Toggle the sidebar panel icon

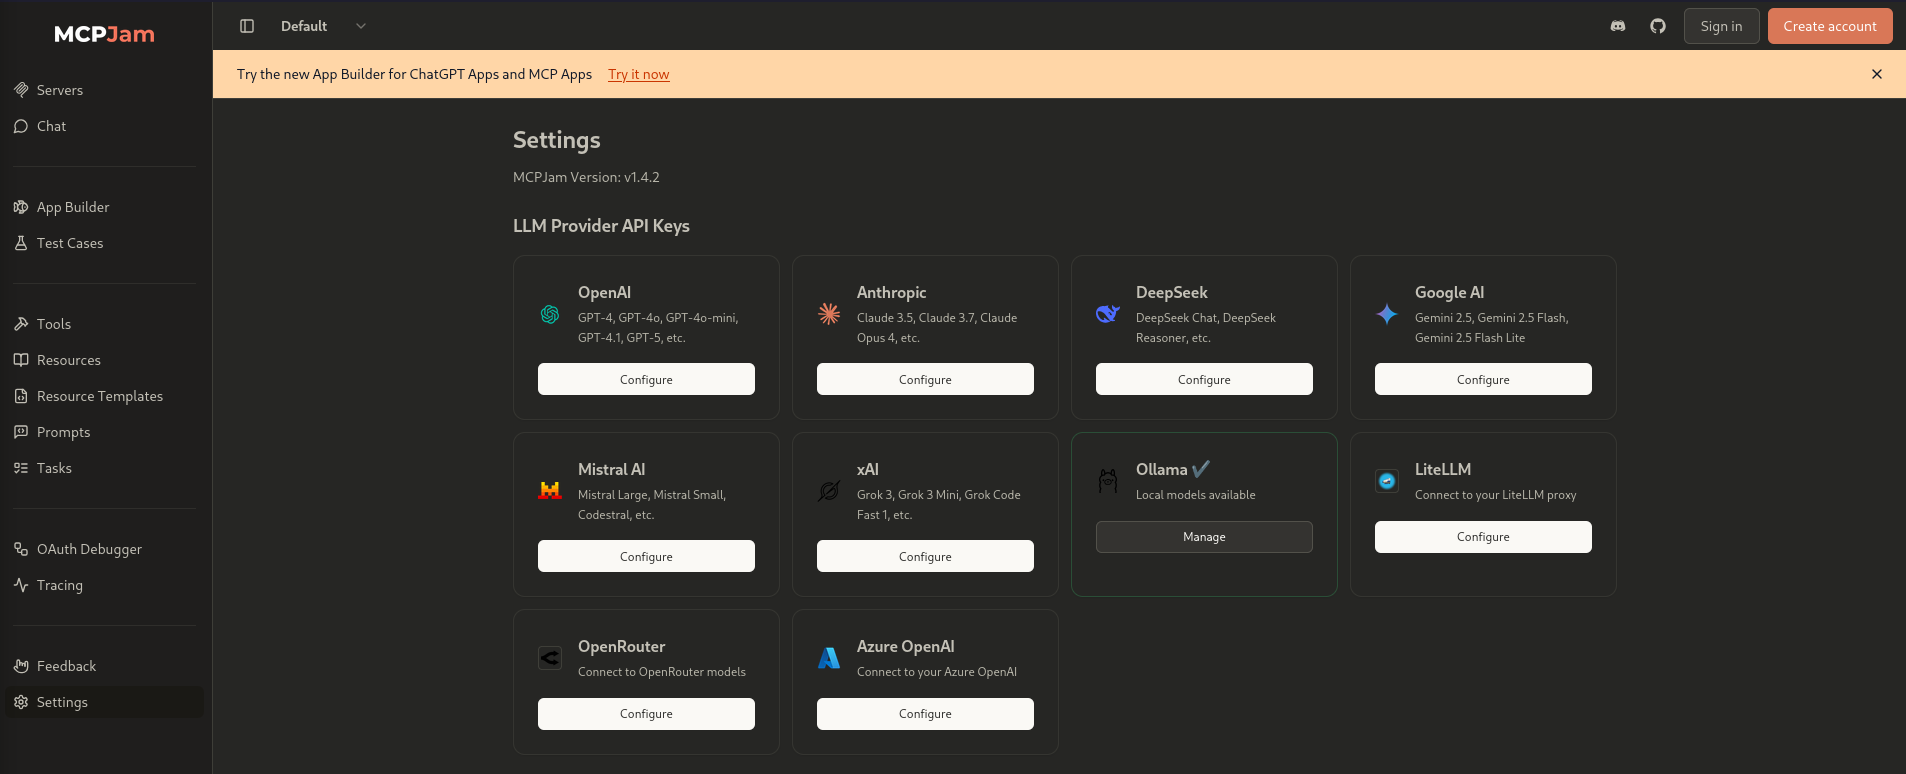[x=247, y=26]
